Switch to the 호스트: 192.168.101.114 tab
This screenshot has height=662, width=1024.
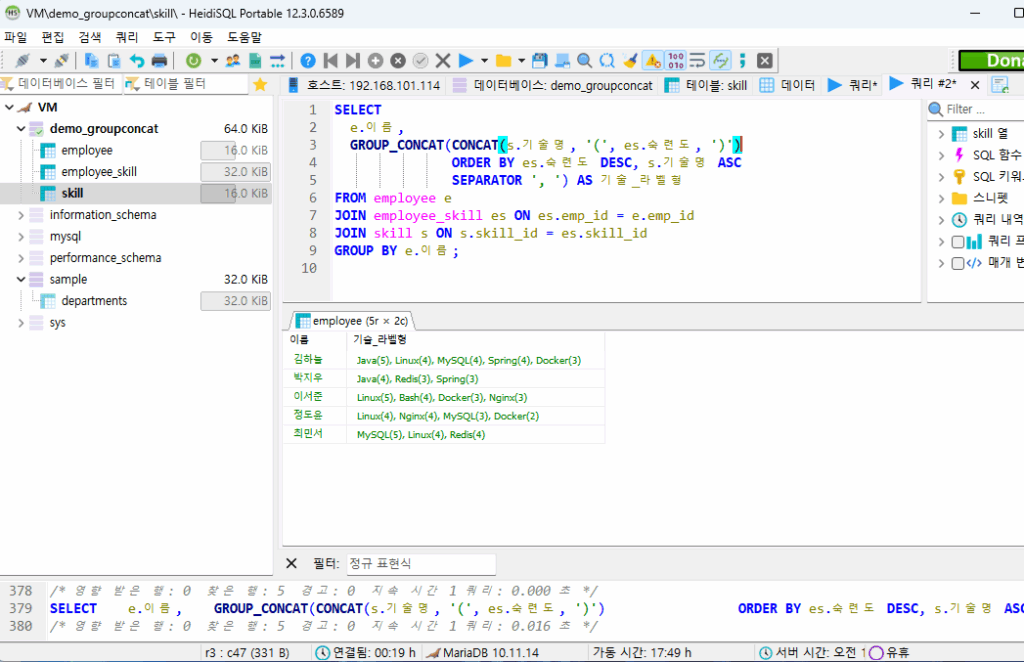coord(364,85)
